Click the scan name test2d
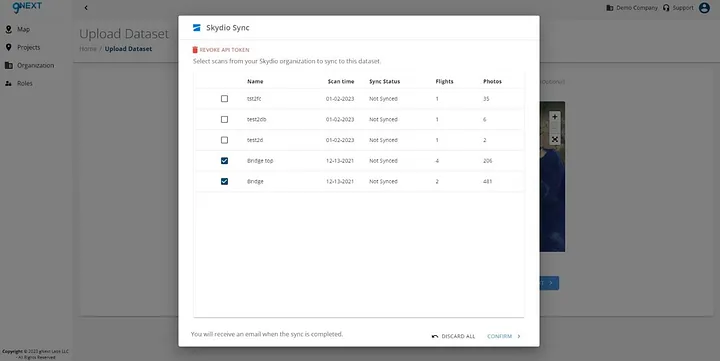This screenshot has height=361, width=720. [255, 140]
